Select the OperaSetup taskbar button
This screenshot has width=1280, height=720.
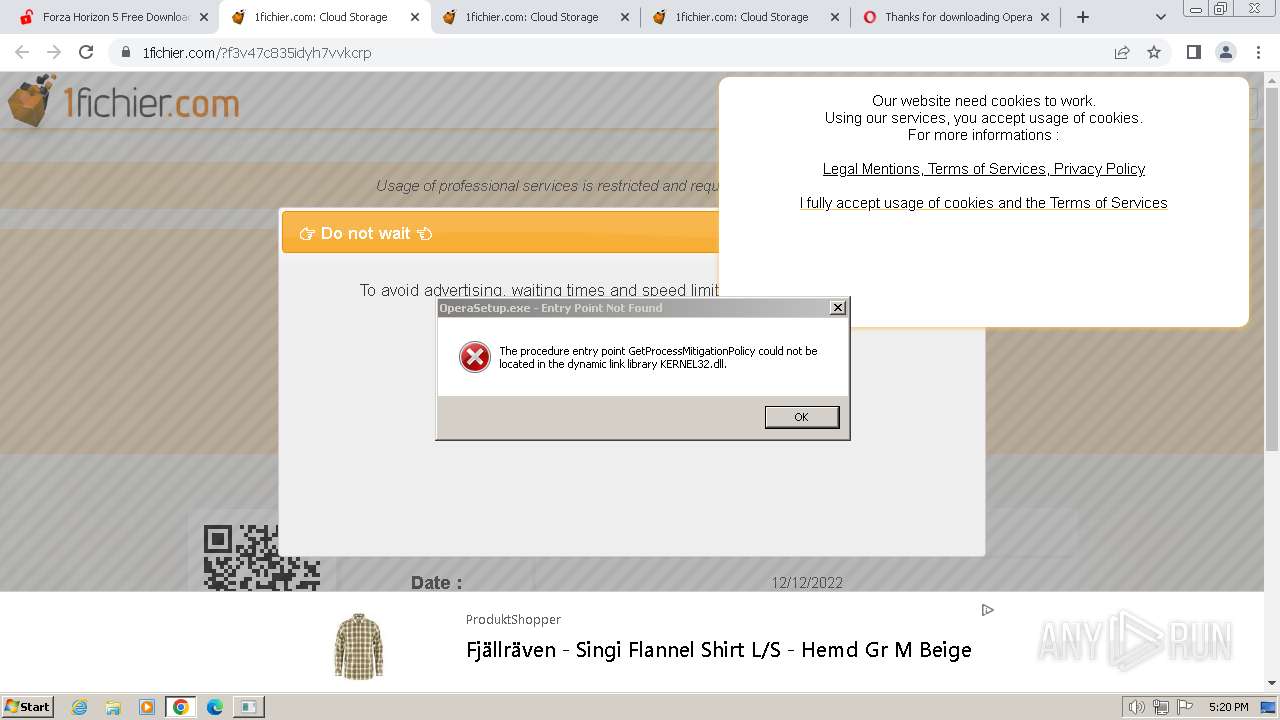coord(248,707)
